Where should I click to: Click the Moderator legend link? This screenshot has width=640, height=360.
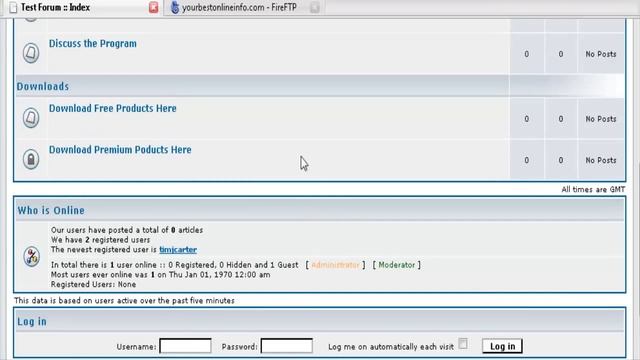click(396, 265)
